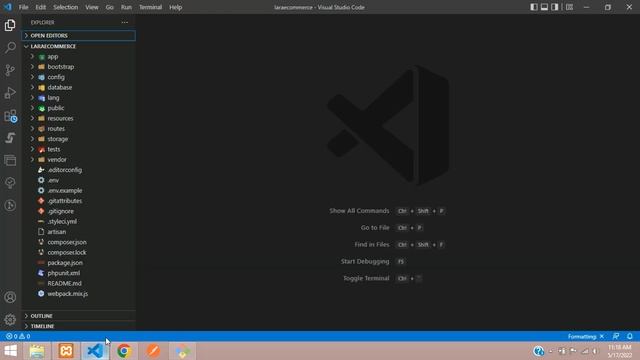Viewport: 640px width, 360px height.
Task: Open the .styleci.yml file
Action: click(x=78, y=221)
